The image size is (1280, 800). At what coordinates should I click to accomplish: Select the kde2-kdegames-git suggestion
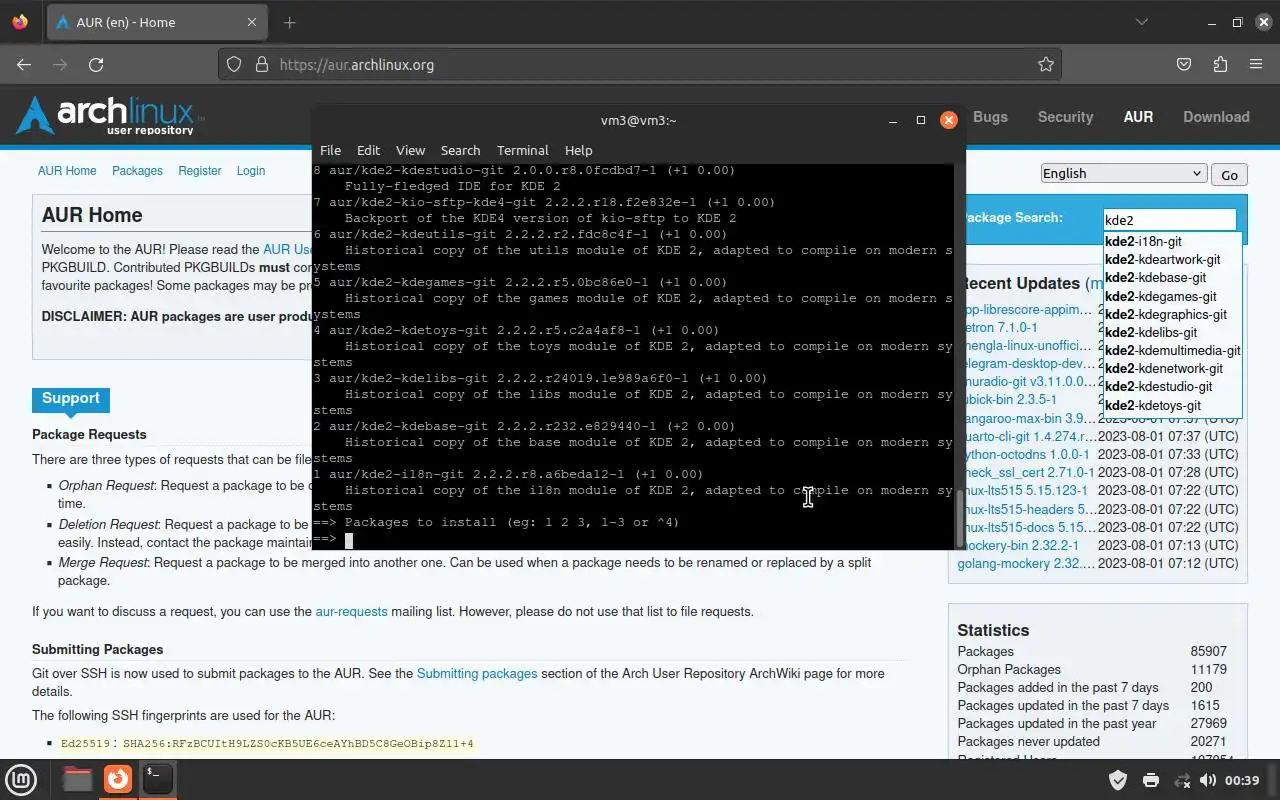click(x=1172, y=296)
